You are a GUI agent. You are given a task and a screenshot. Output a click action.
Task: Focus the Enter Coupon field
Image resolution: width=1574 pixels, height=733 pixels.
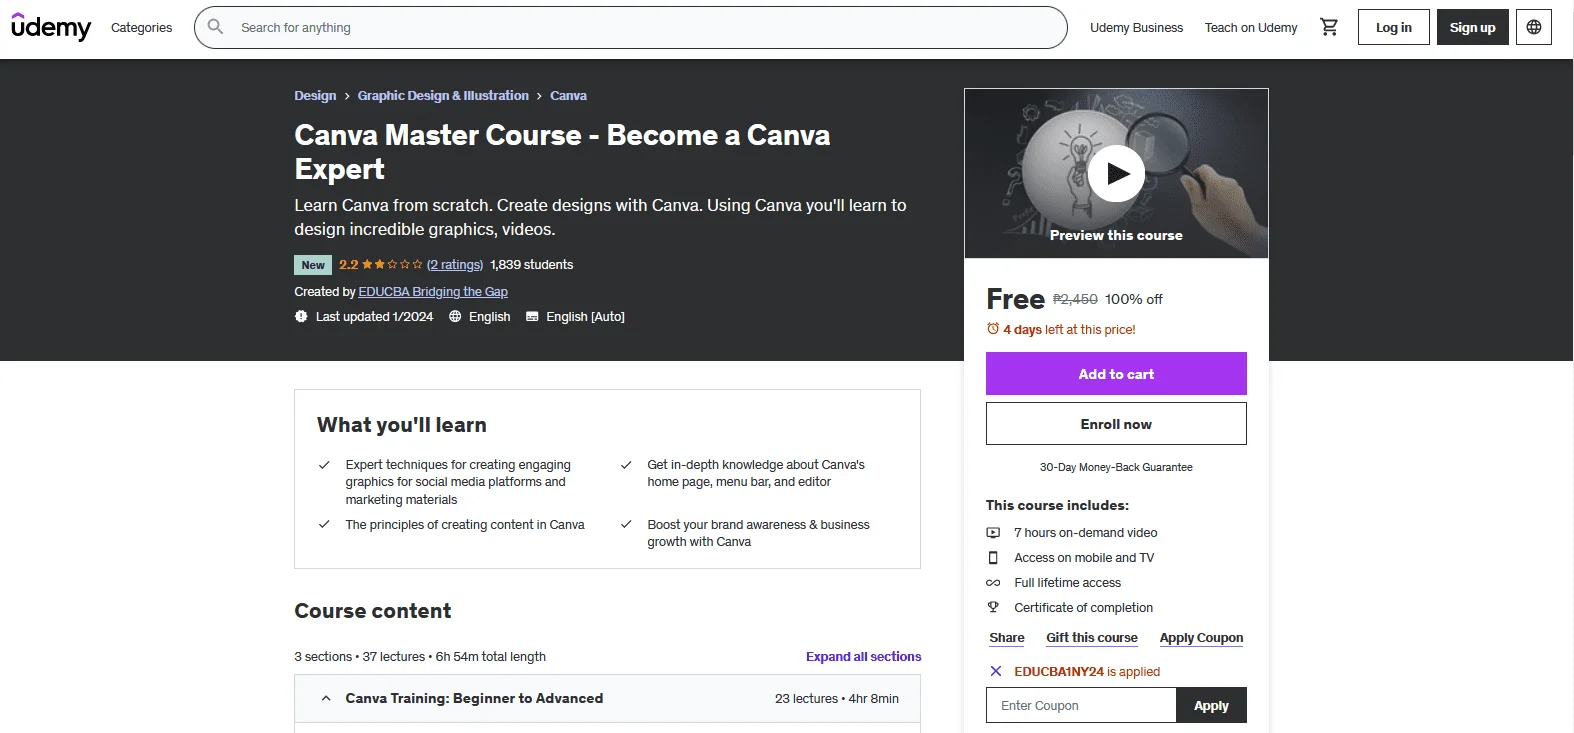point(1081,705)
